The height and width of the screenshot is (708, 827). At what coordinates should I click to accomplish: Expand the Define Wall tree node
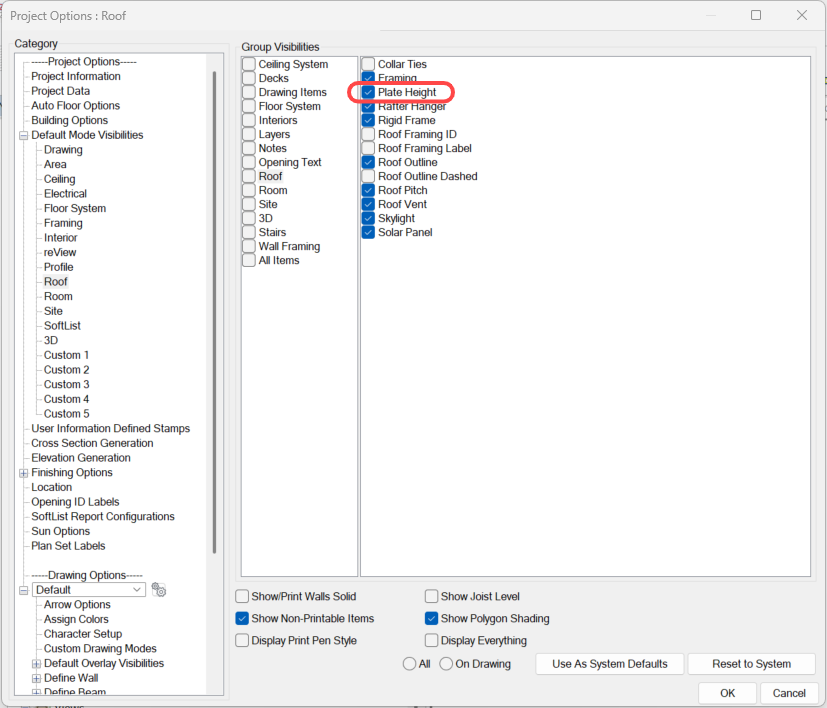coord(36,678)
